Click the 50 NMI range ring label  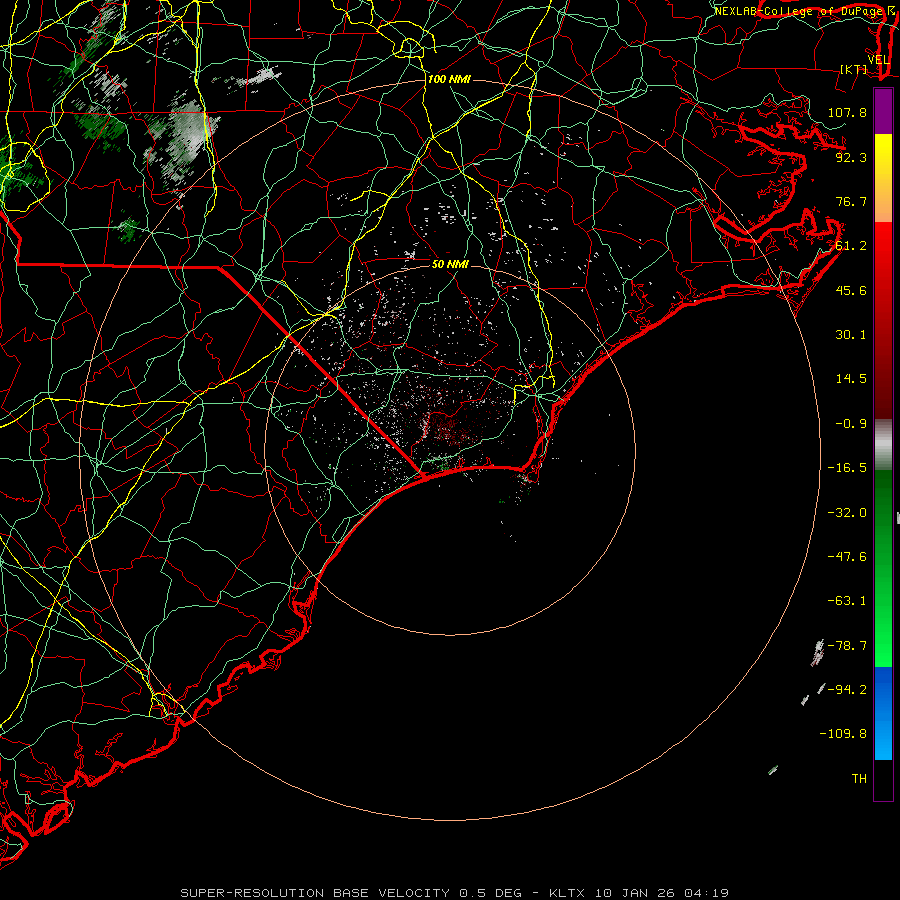tap(450, 264)
